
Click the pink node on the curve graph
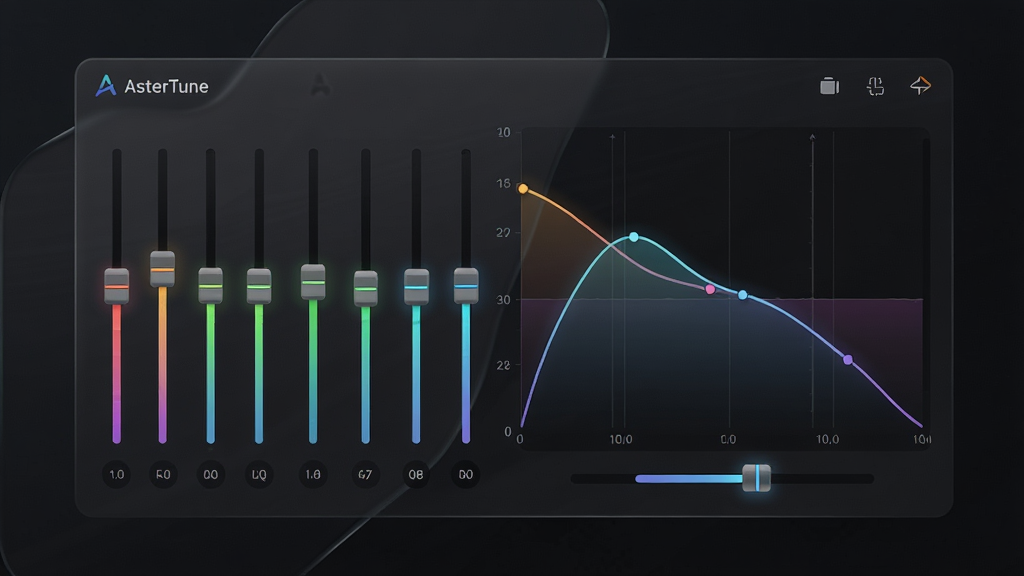pyautogui.click(x=711, y=289)
